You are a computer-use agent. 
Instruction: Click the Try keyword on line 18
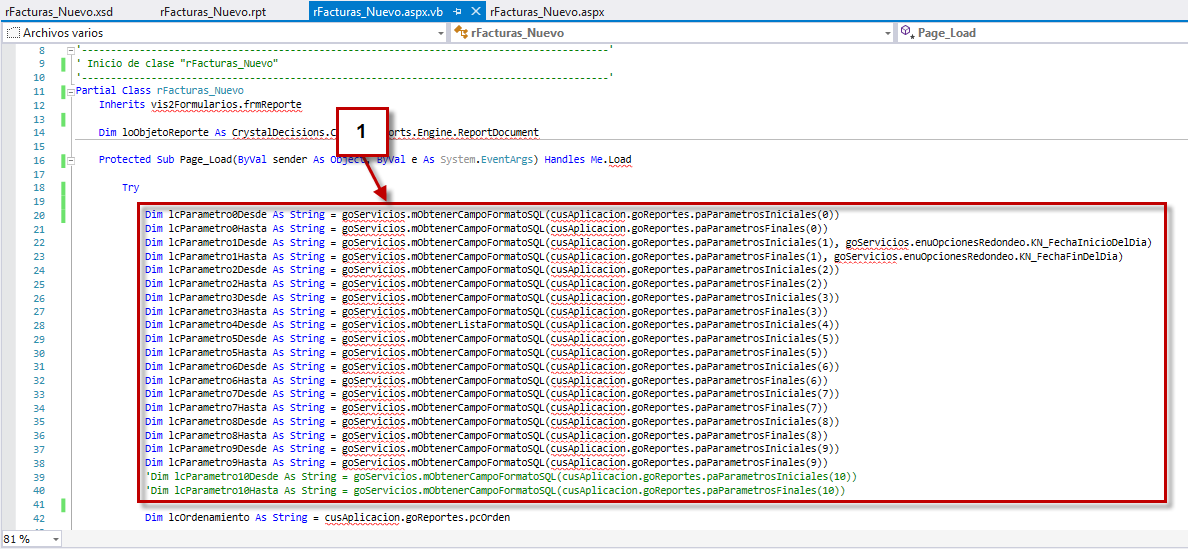[130, 188]
